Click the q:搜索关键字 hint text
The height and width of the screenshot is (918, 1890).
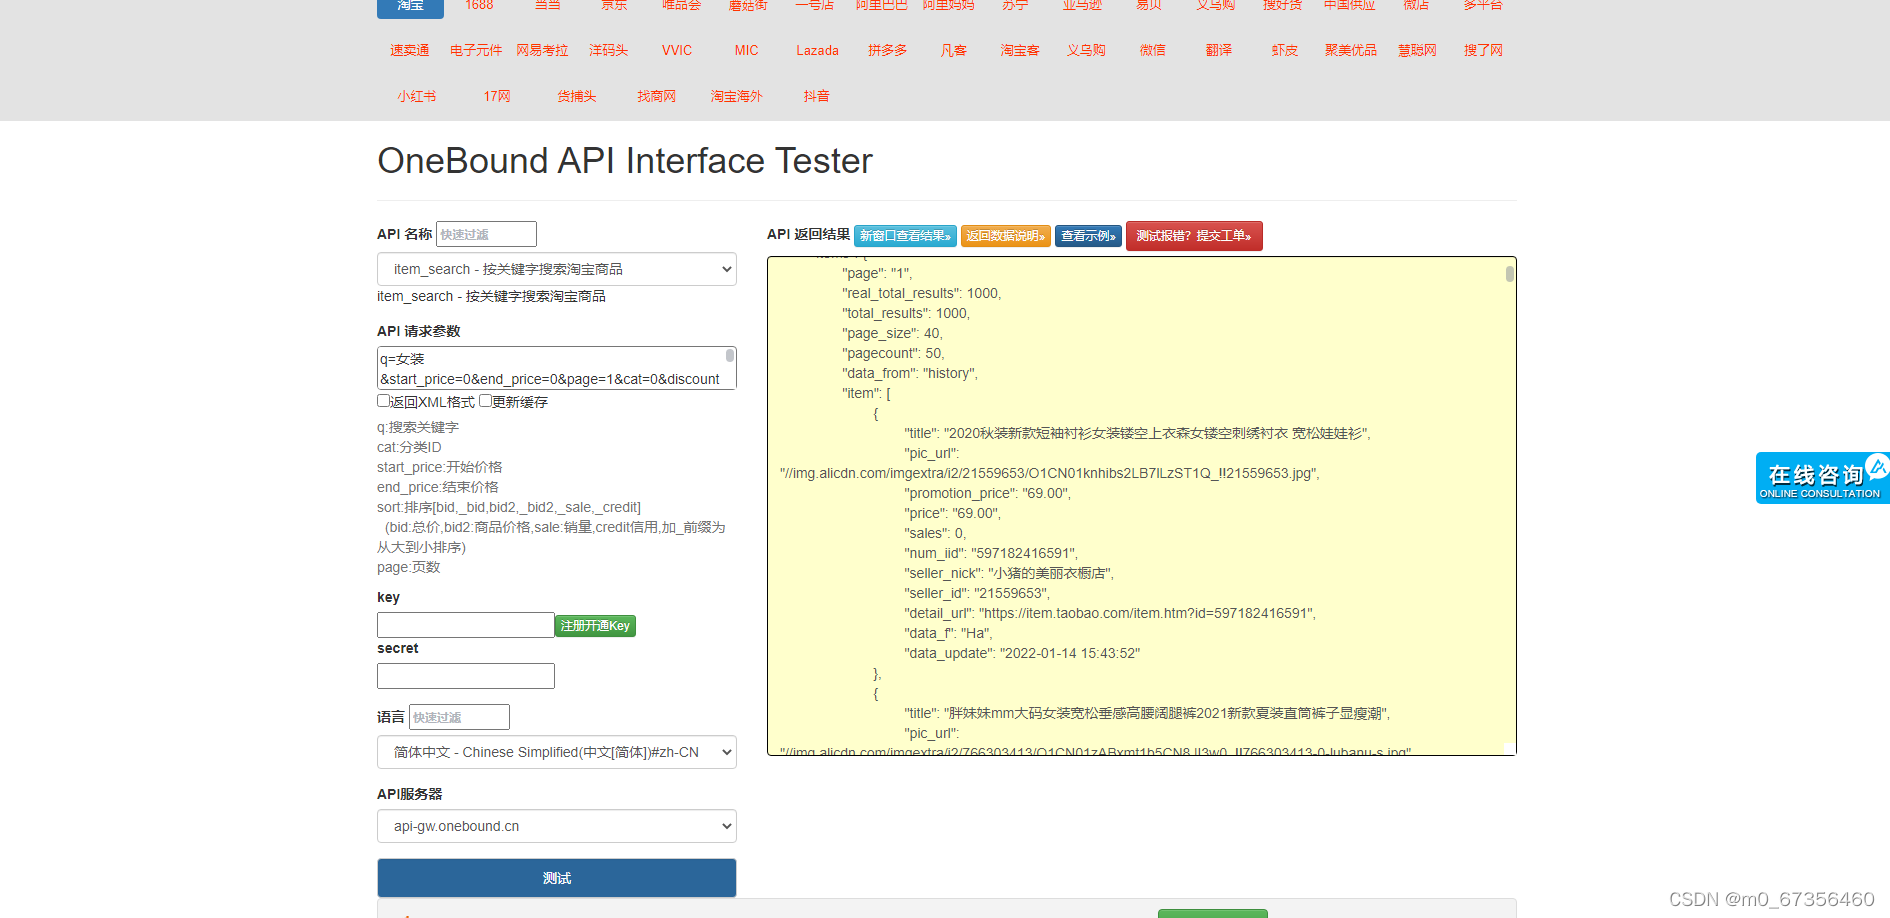[x=418, y=427]
